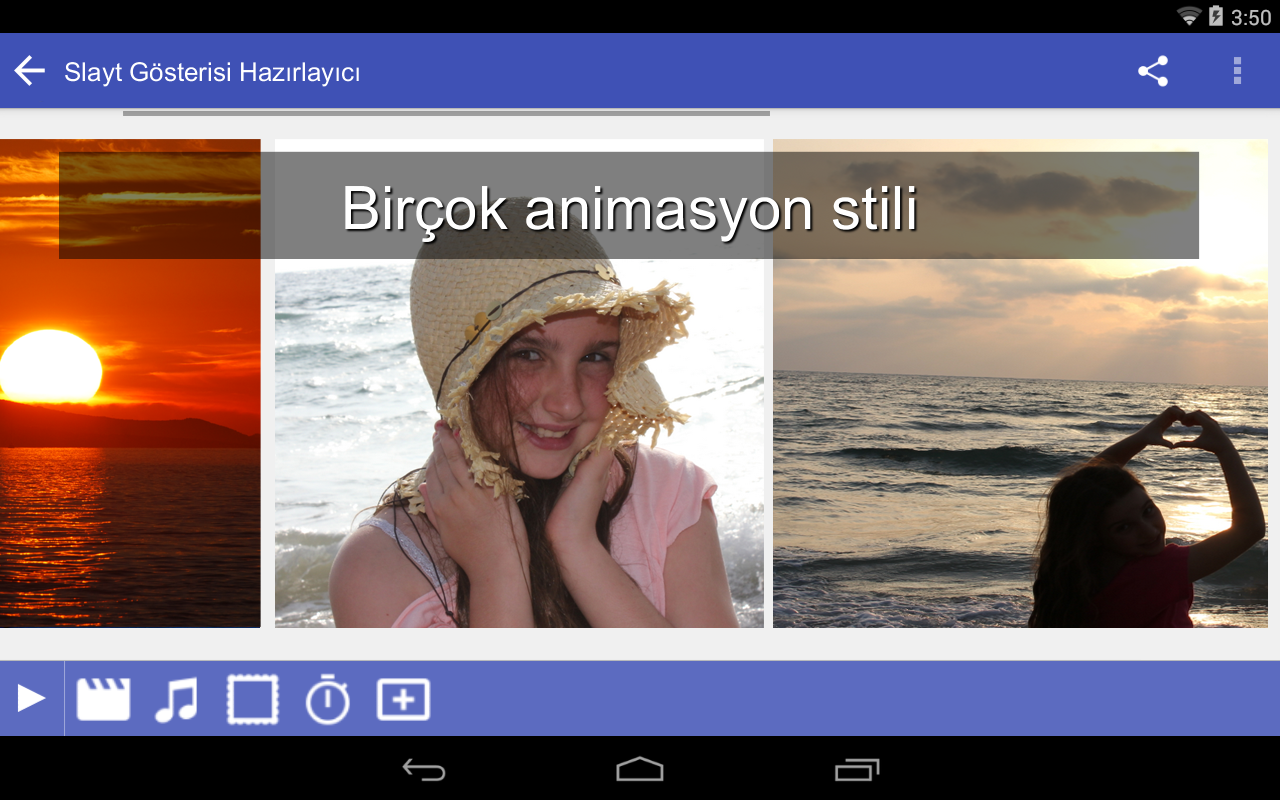Tap the Android home button

pos(640,769)
